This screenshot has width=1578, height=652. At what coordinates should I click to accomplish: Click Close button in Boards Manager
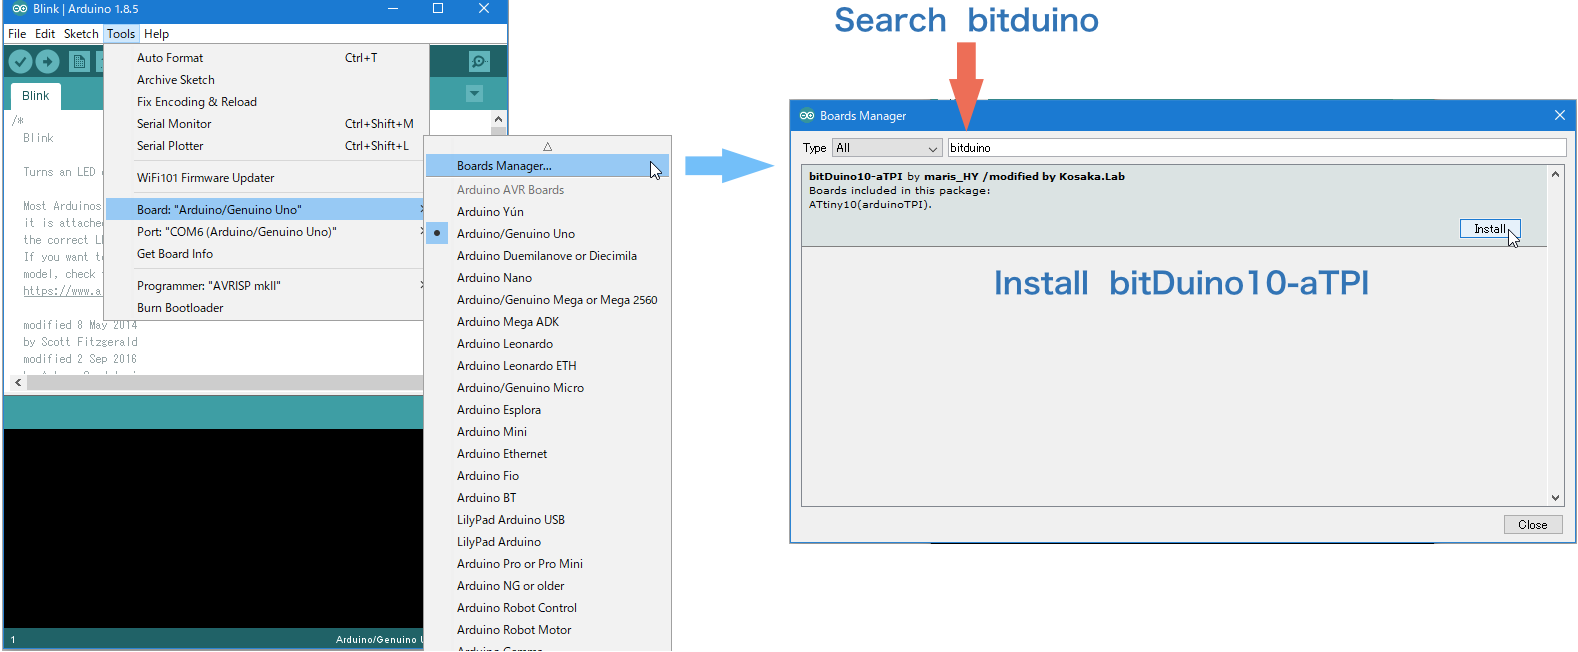(1533, 525)
